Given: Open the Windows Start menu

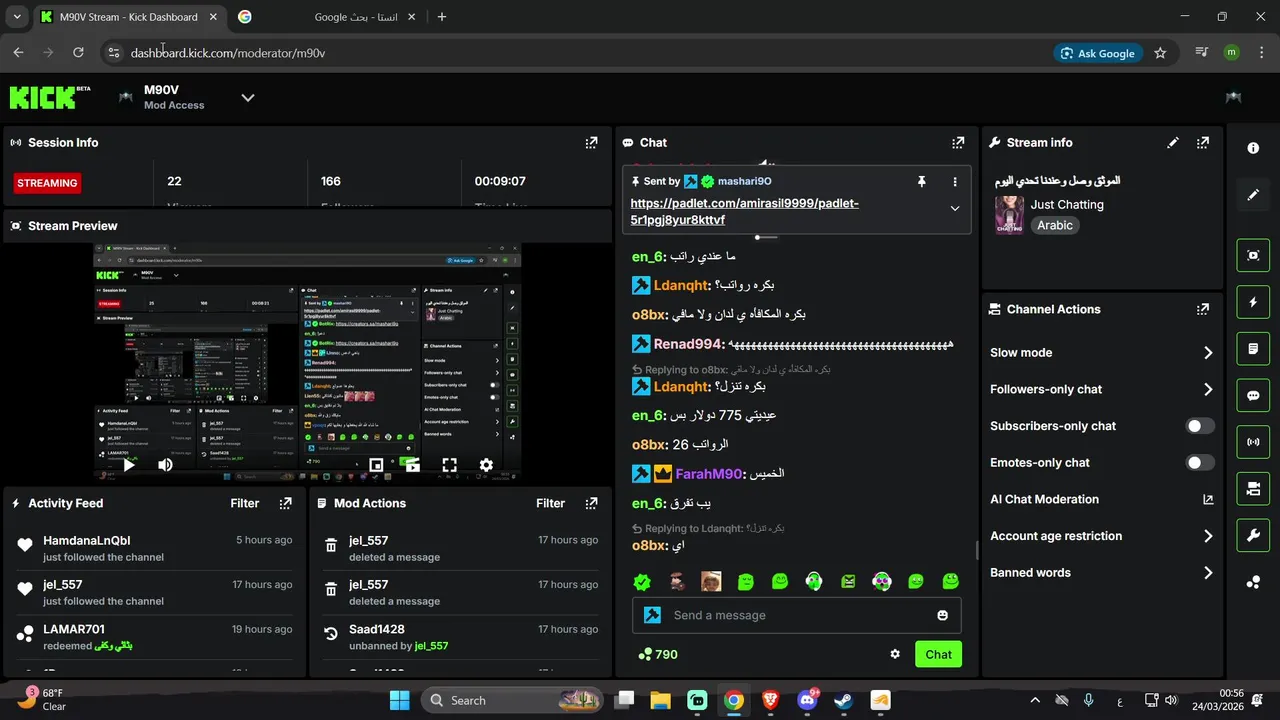Looking at the screenshot, I should pos(399,700).
